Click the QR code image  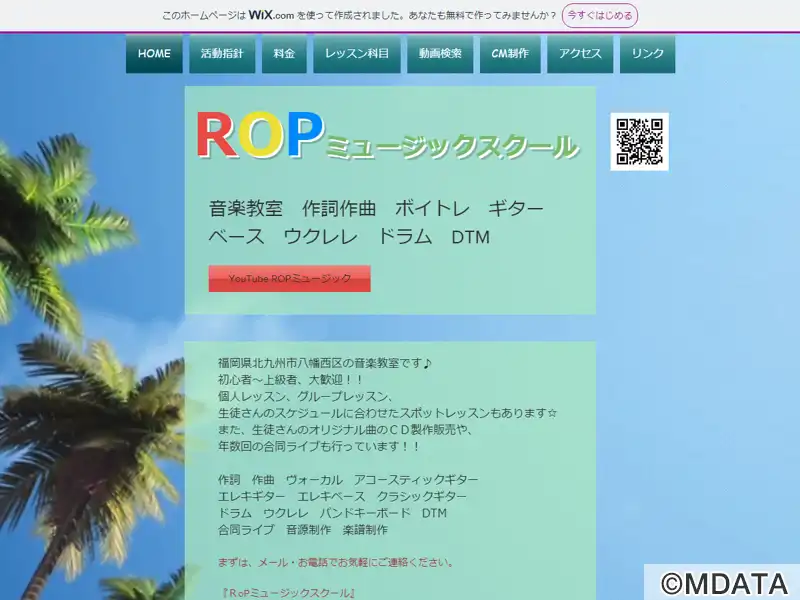tap(639, 142)
